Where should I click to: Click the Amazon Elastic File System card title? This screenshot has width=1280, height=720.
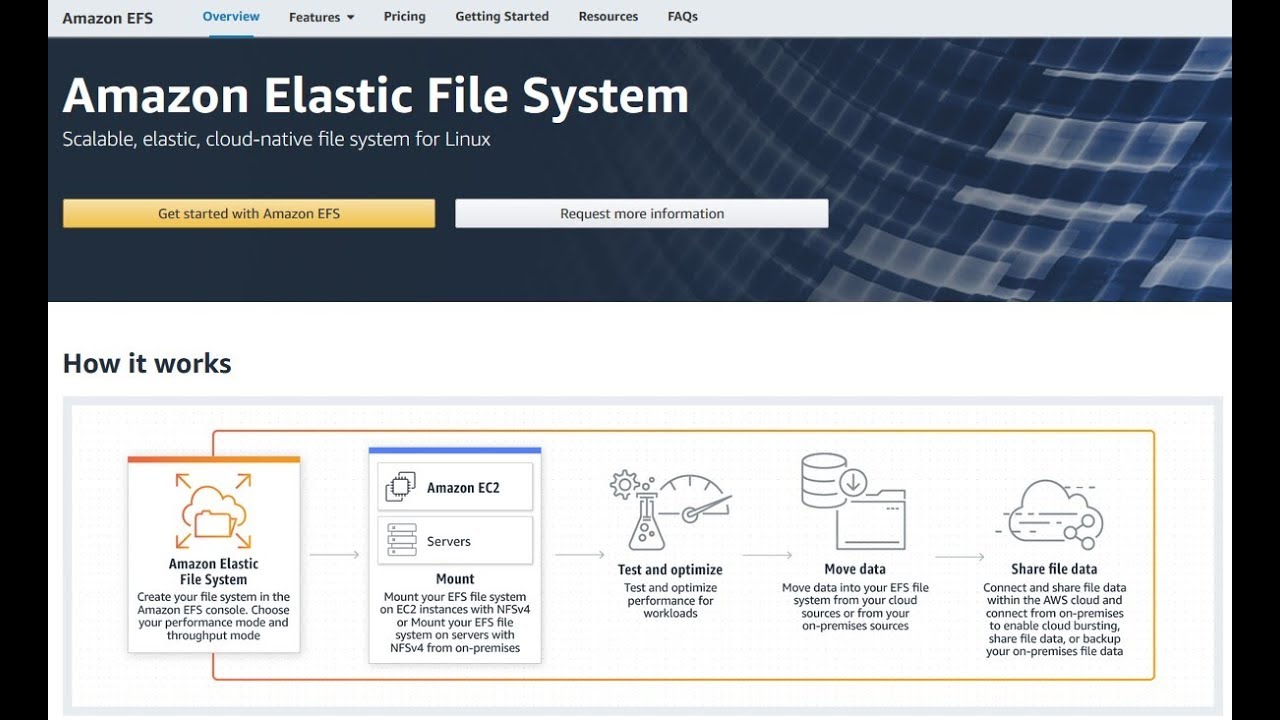(213, 571)
